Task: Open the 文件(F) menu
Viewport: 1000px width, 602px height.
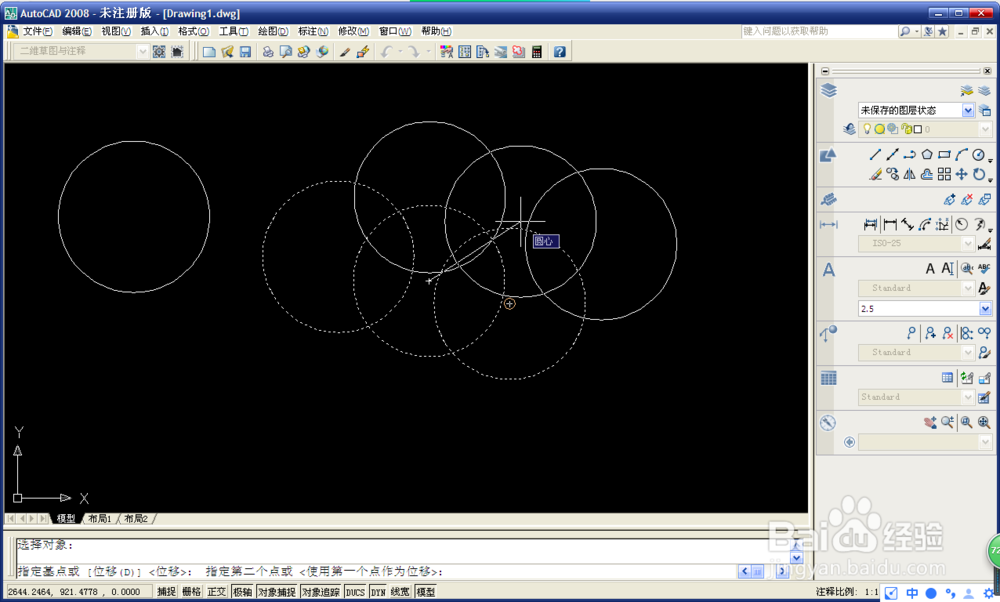Action: tap(38, 31)
